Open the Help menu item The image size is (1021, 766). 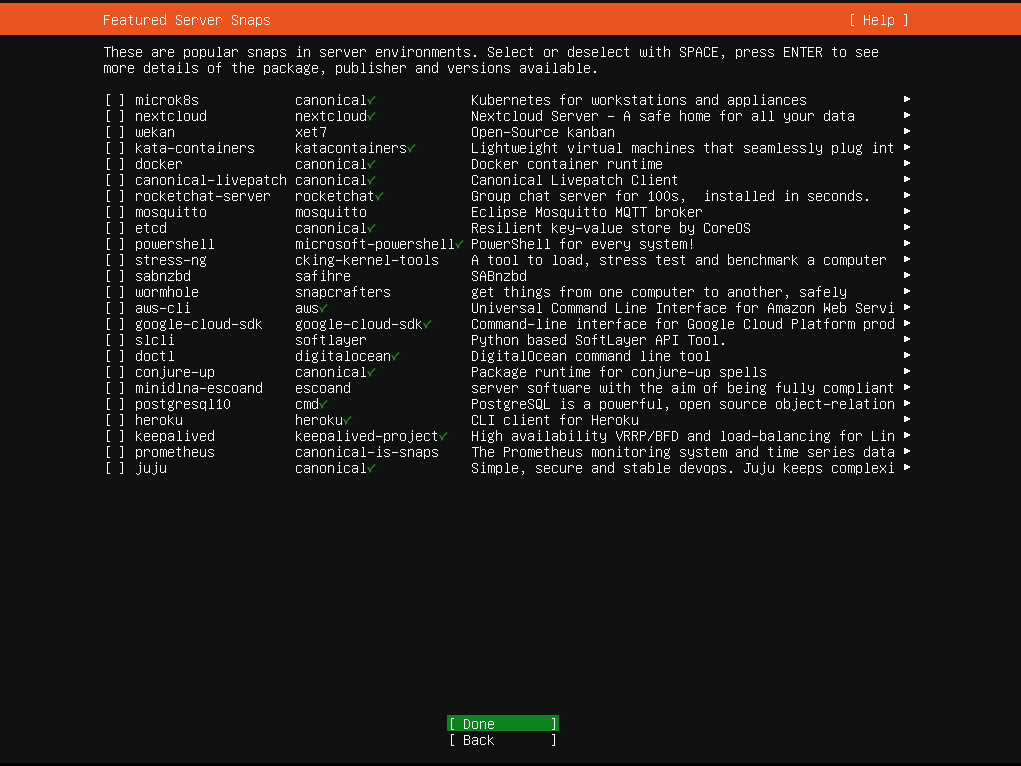coord(877,20)
